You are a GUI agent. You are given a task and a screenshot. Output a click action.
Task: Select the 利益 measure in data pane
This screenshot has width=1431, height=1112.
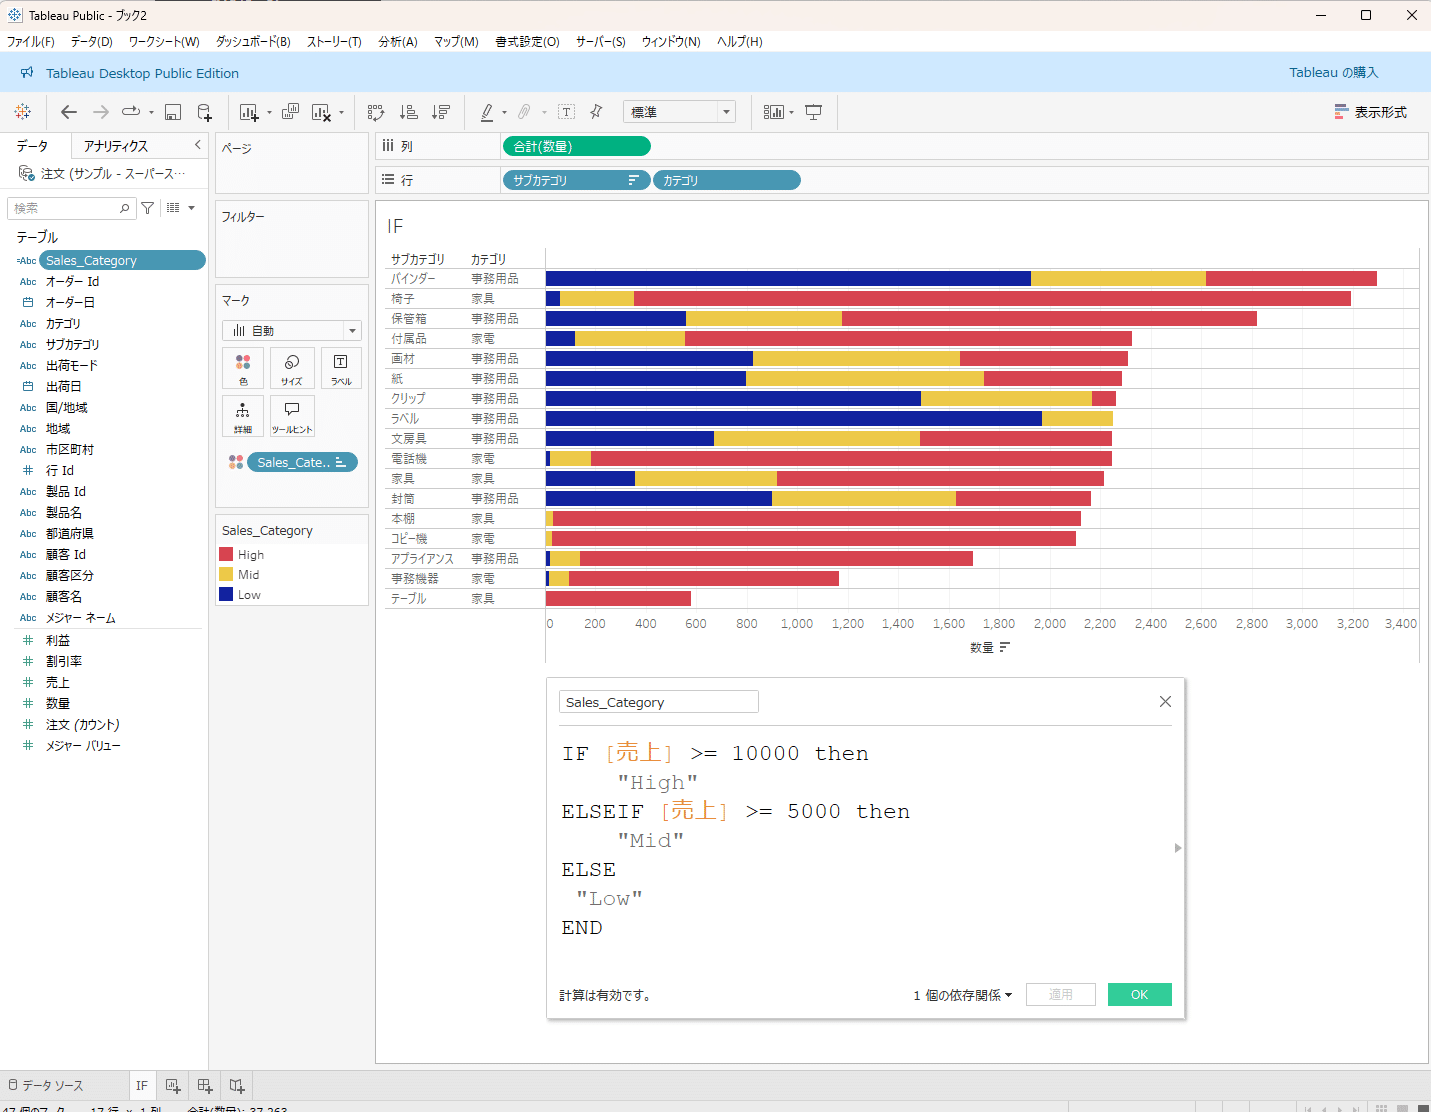point(58,641)
